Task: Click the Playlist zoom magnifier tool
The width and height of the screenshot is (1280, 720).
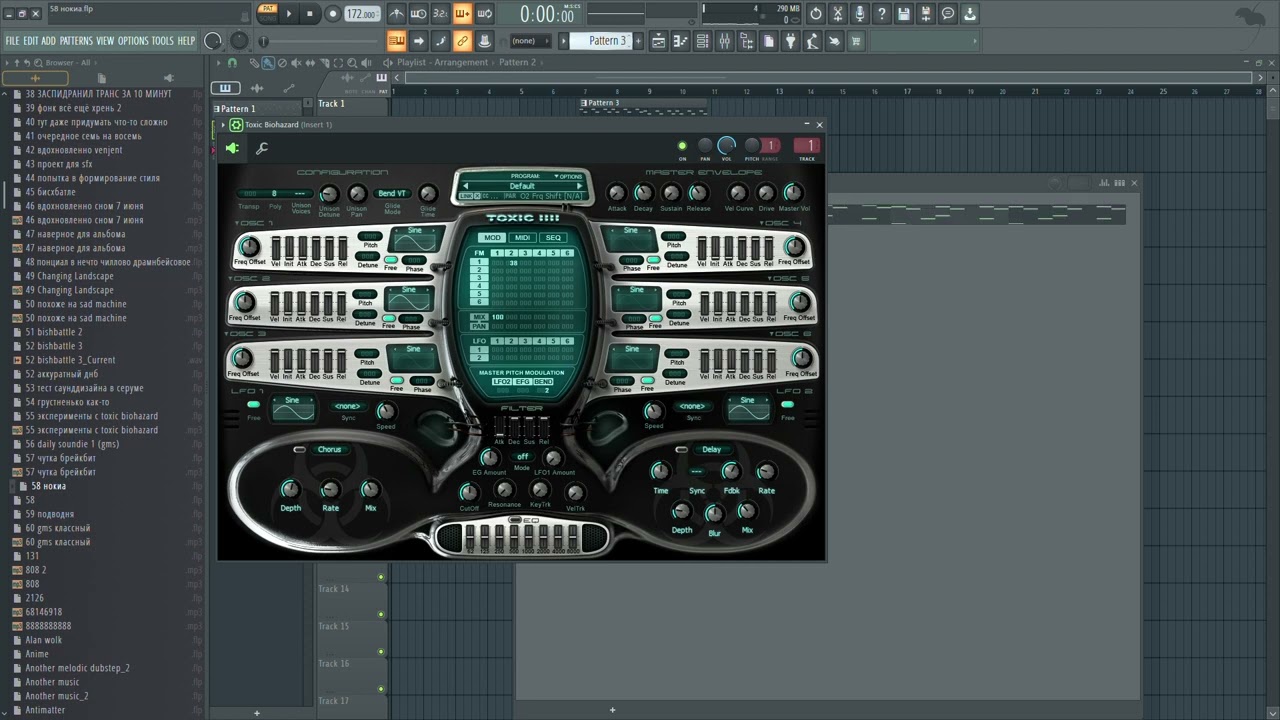Action: pyautogui.click(x=352, y=63)
